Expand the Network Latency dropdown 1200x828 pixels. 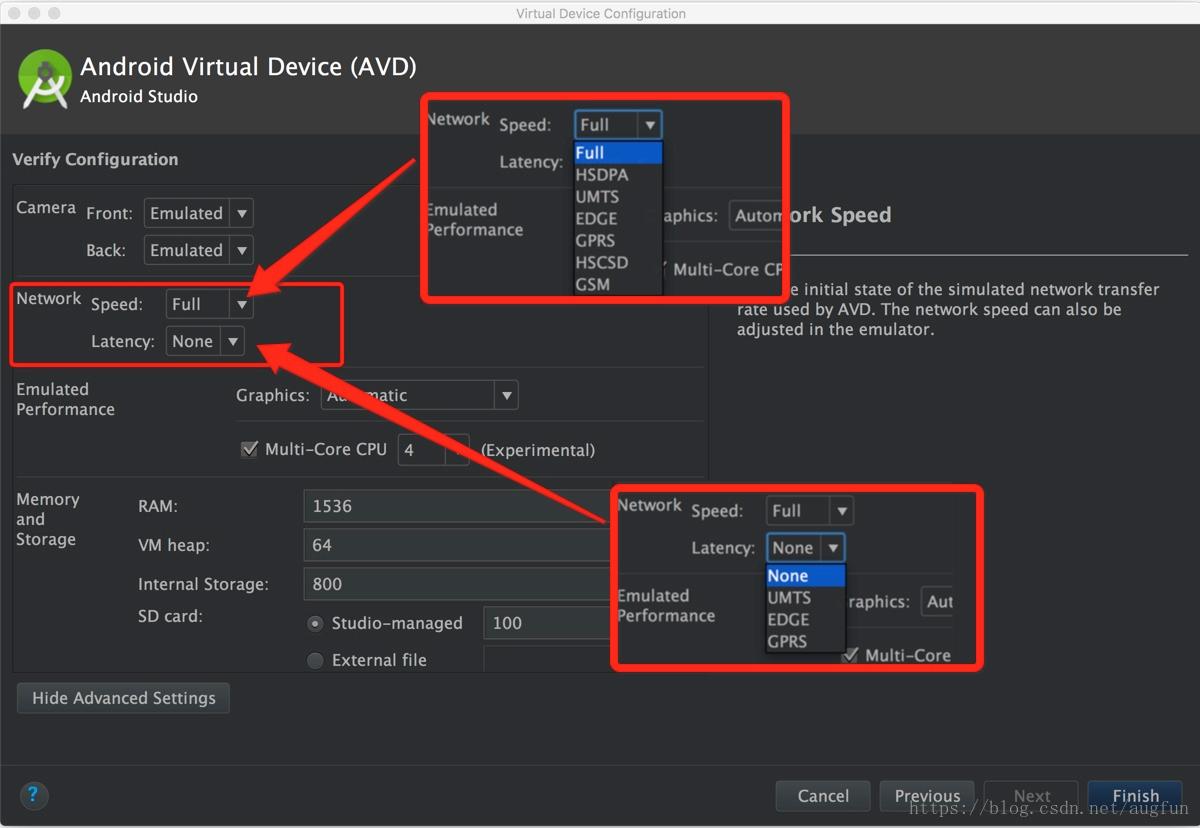[204, 341]
